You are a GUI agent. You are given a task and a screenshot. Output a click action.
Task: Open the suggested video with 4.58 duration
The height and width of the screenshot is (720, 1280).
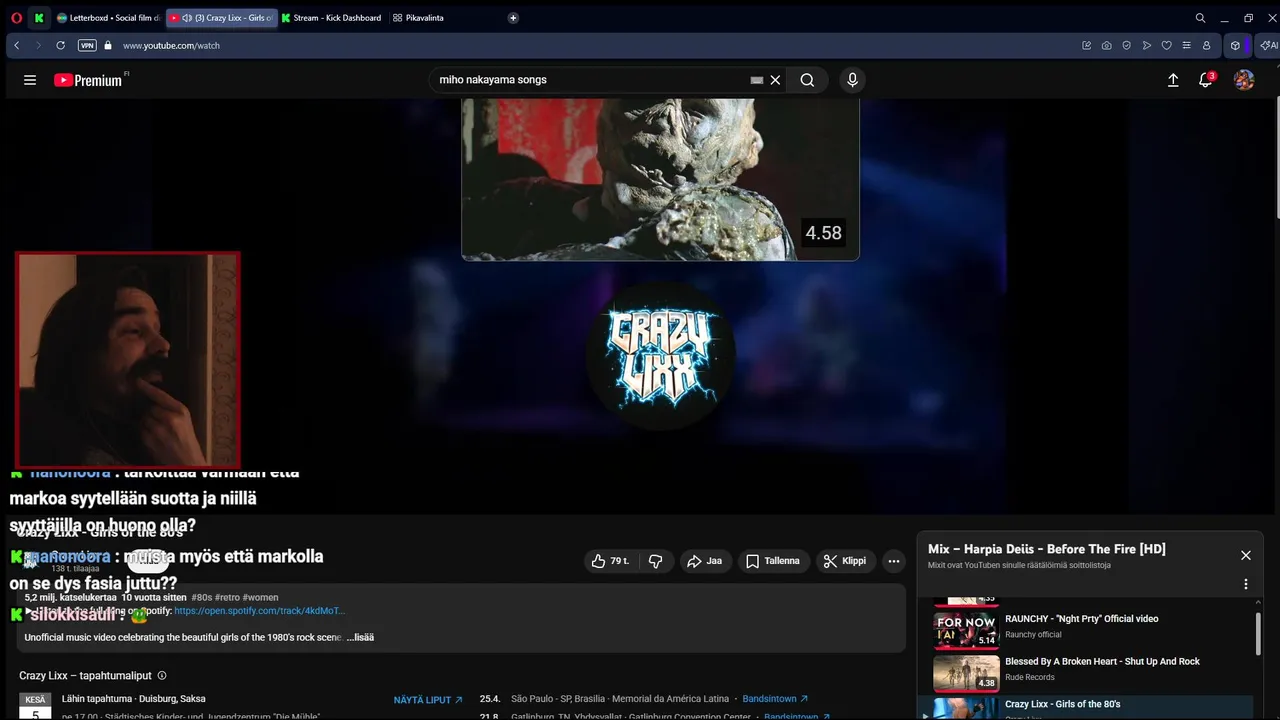tap(660, 179)
